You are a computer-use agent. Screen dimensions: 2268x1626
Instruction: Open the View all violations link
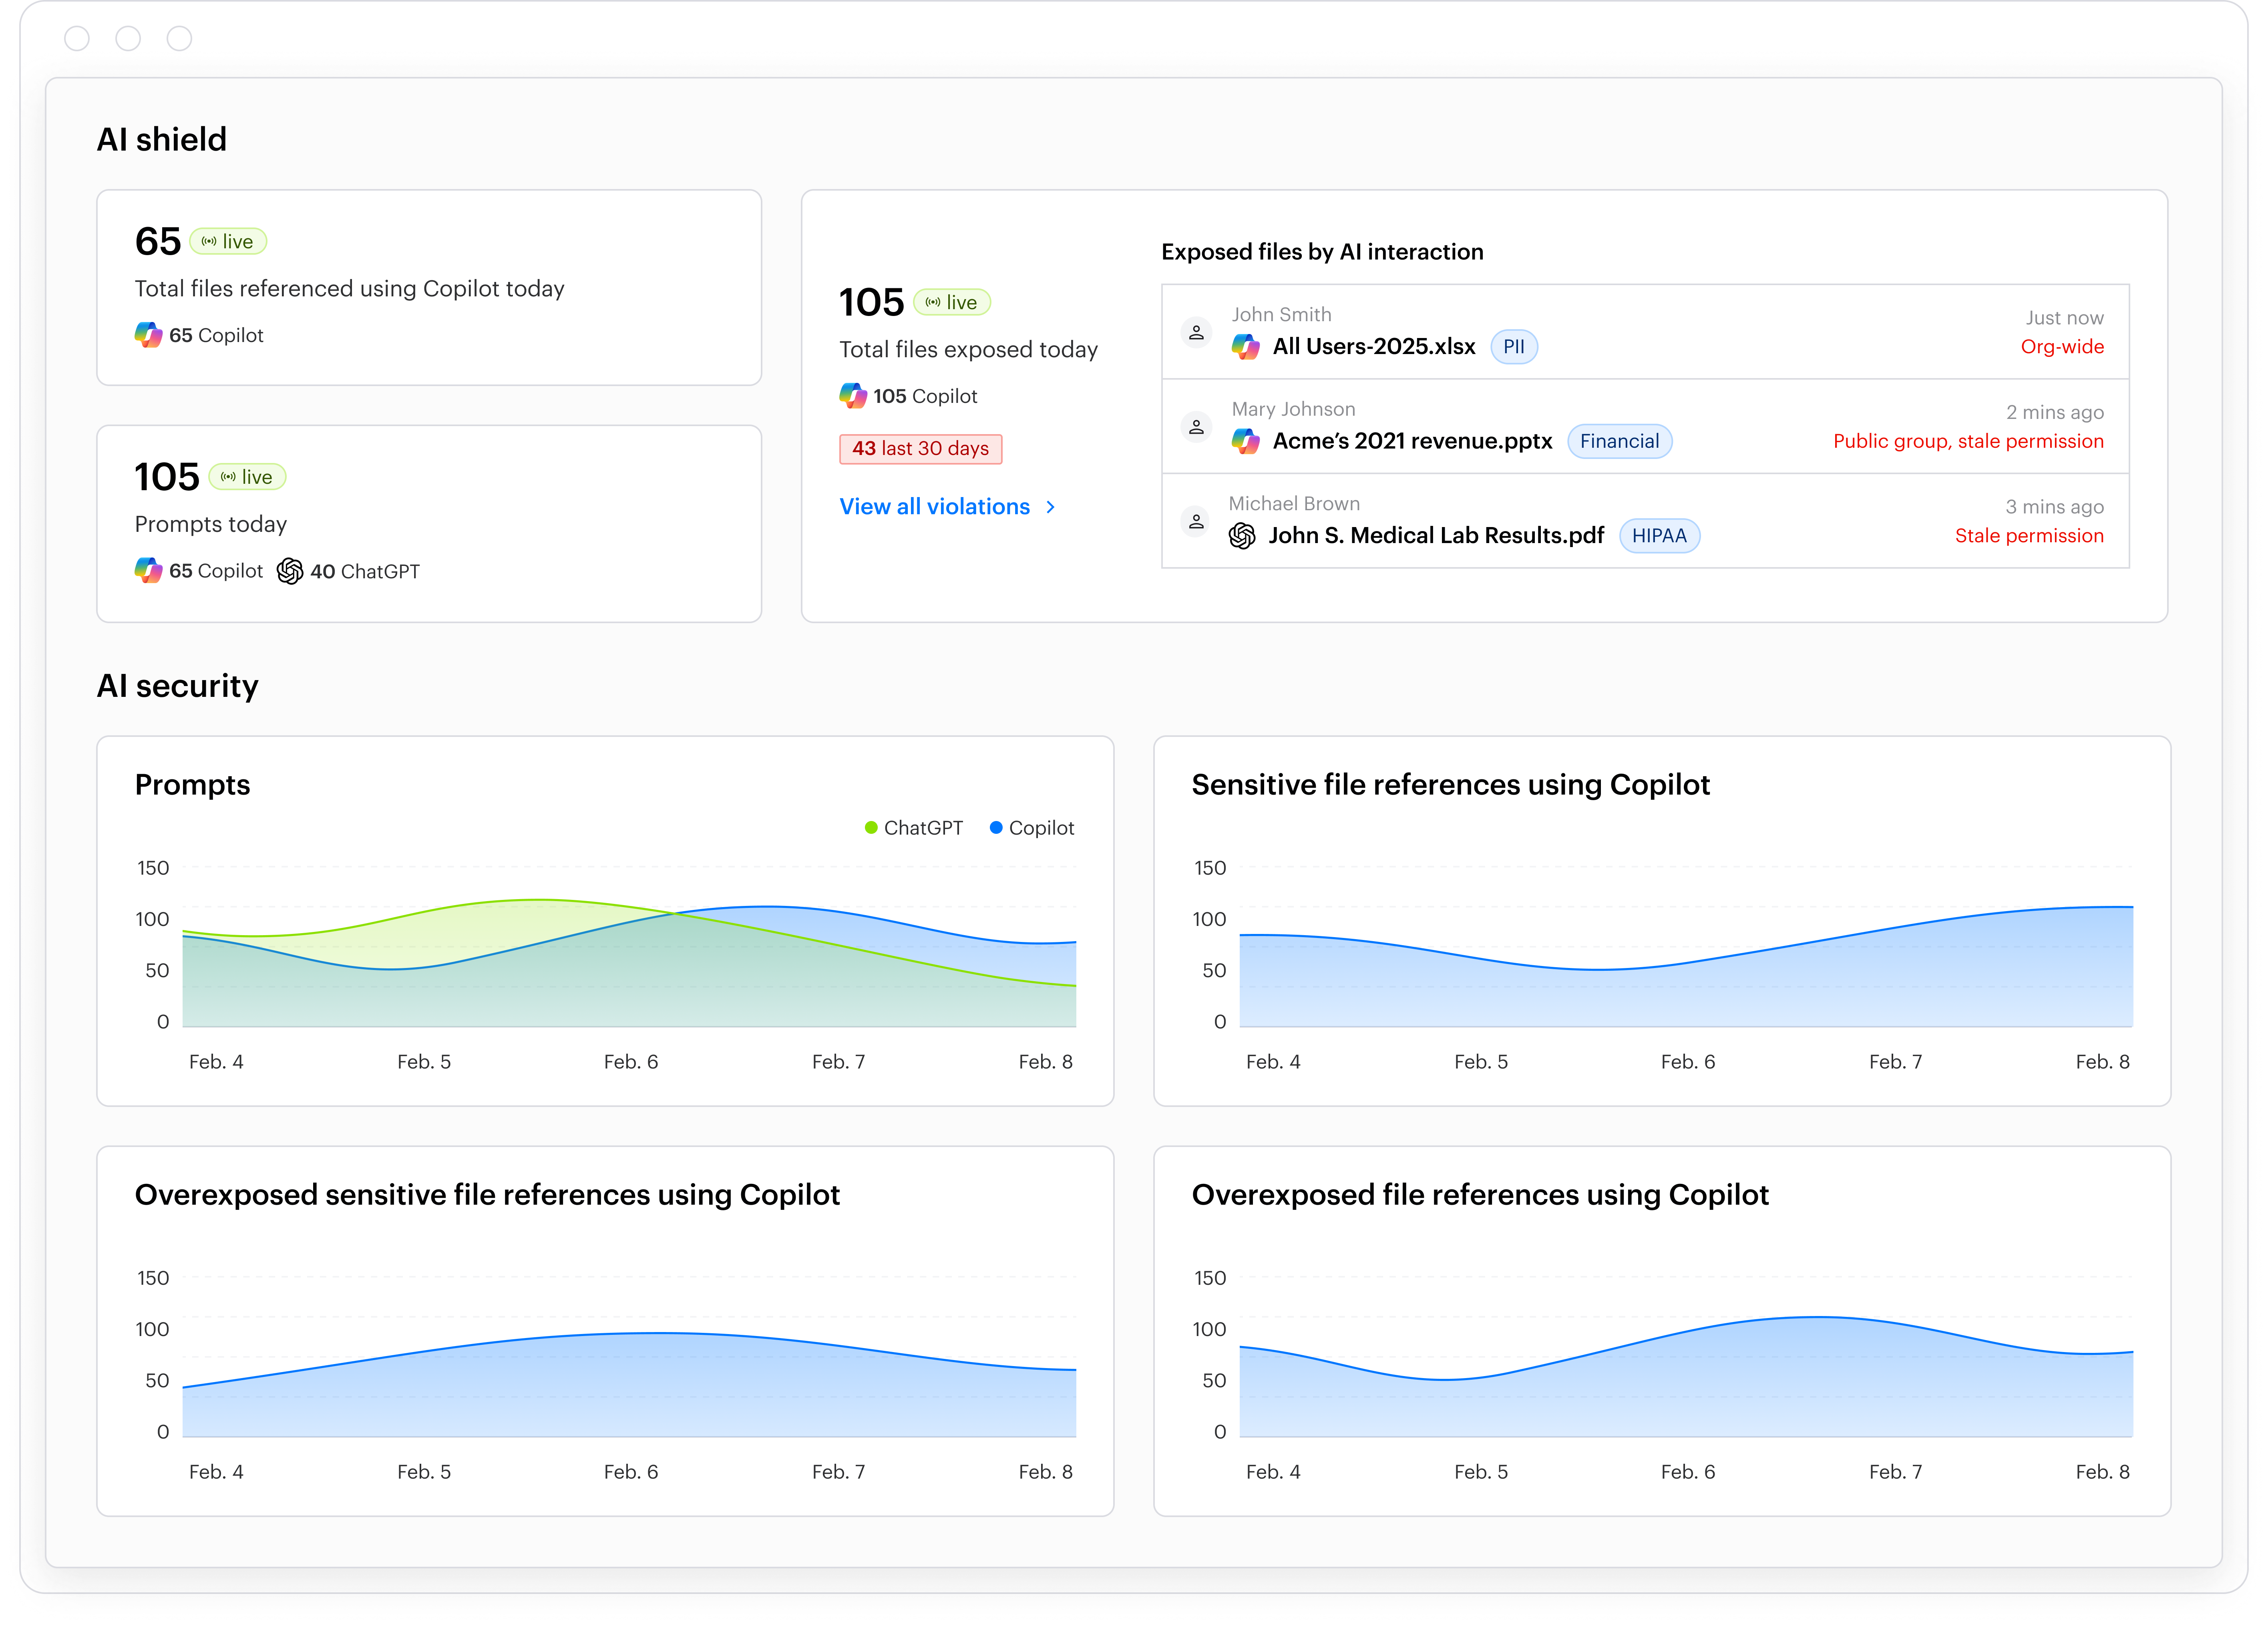click(934, 507)
